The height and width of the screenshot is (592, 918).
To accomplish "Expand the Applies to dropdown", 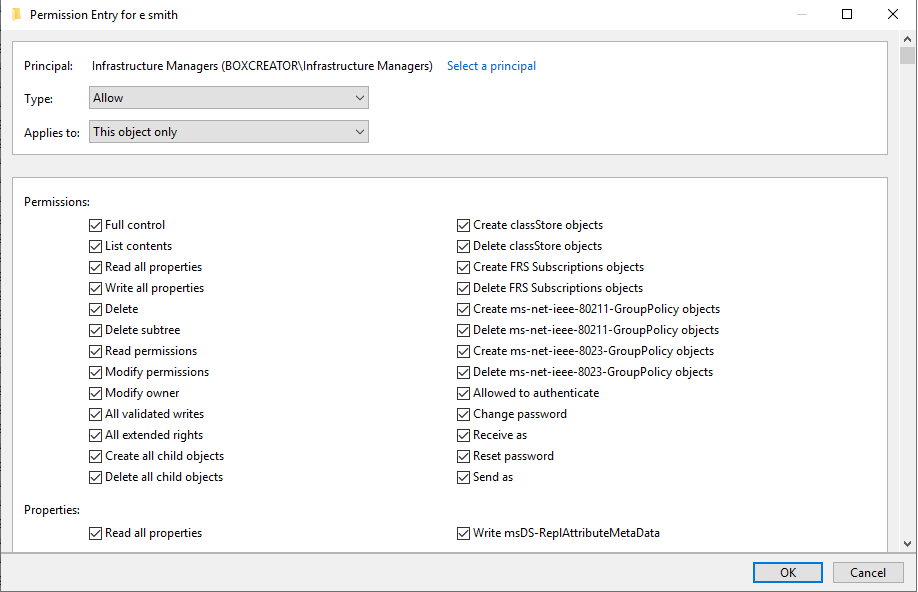I will [229, 132].
